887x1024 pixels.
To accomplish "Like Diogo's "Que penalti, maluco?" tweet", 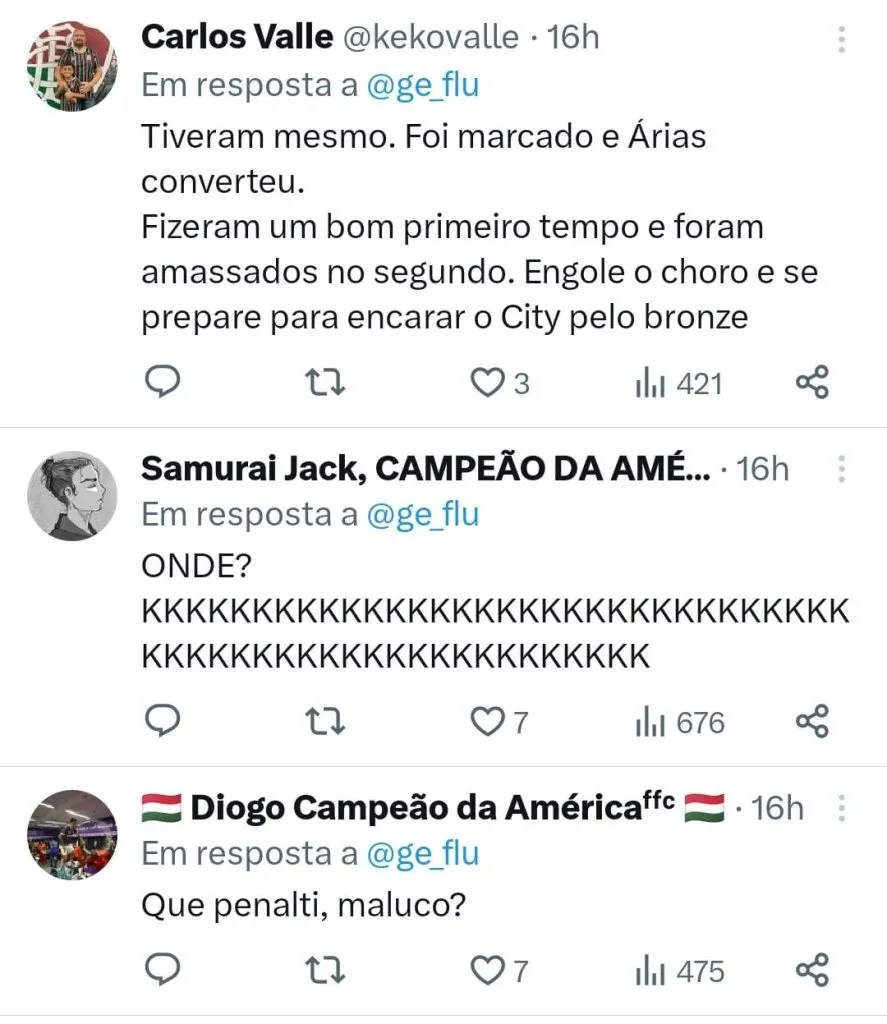I will (487, 969).
